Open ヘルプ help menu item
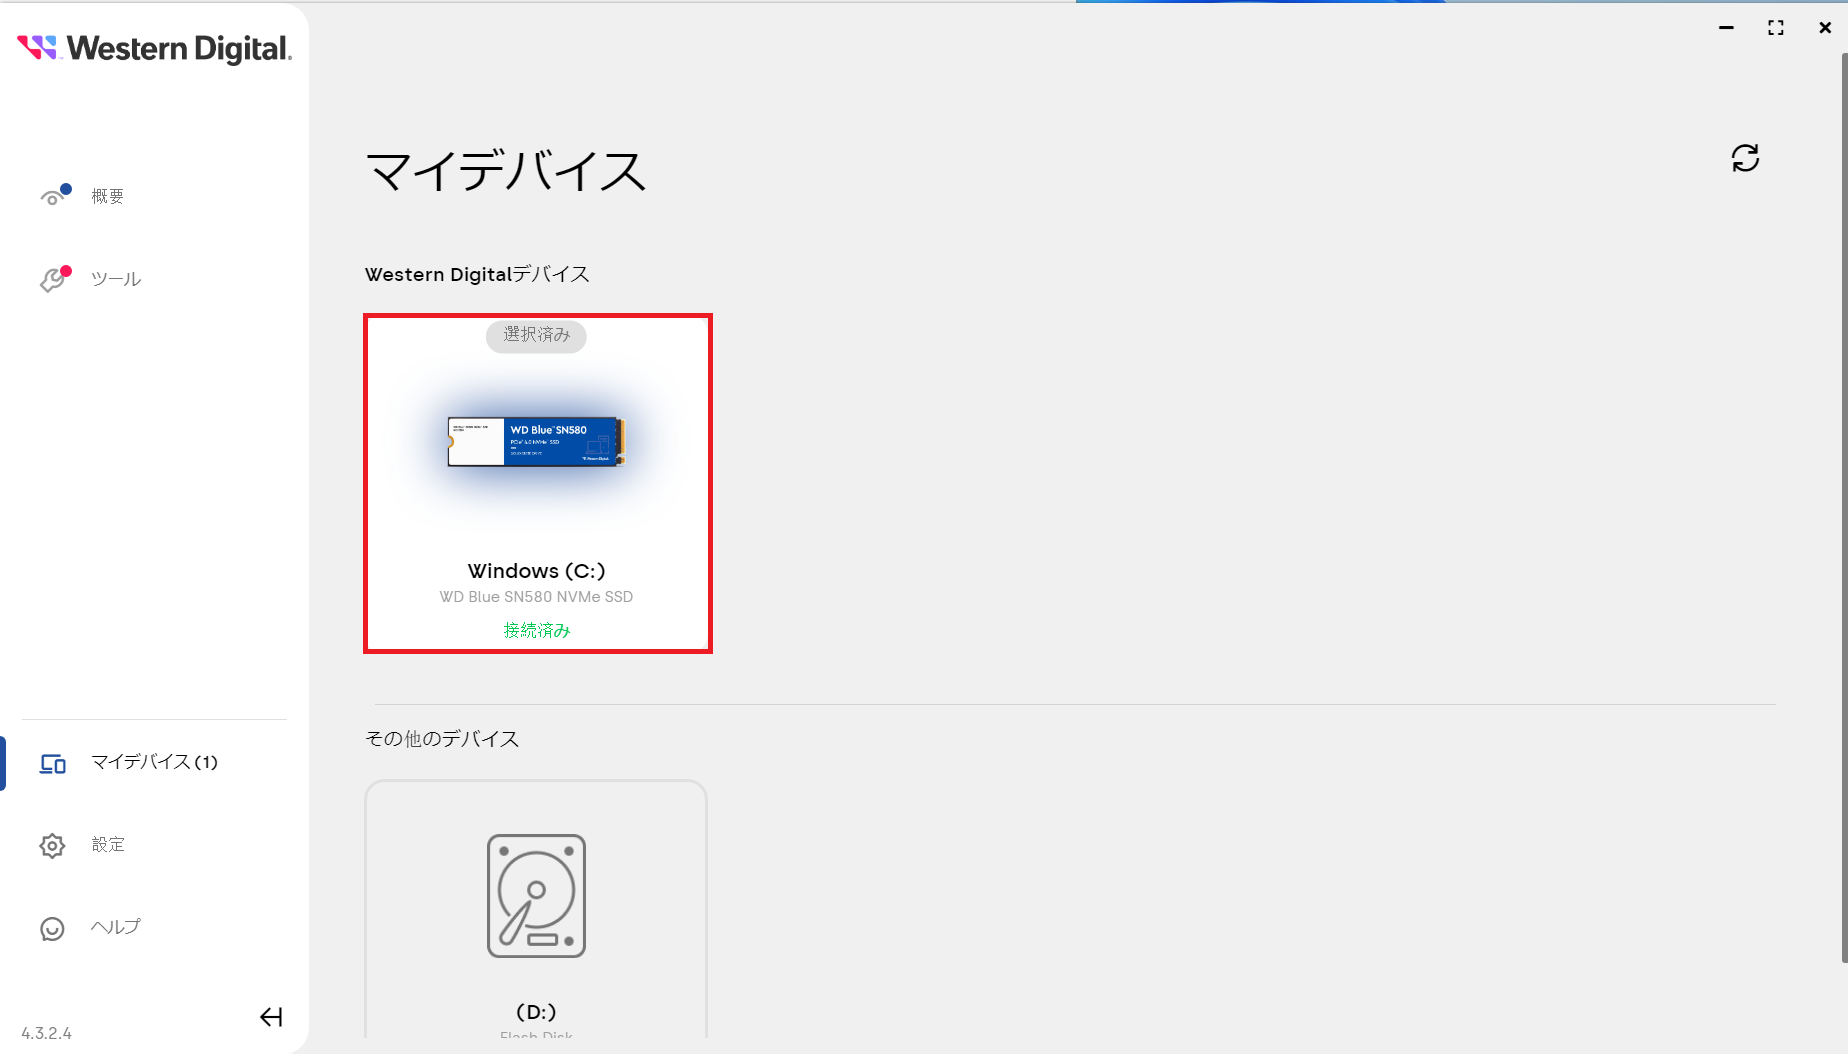This screenshot has width=1848, height=1054. [x=116, y=927]
